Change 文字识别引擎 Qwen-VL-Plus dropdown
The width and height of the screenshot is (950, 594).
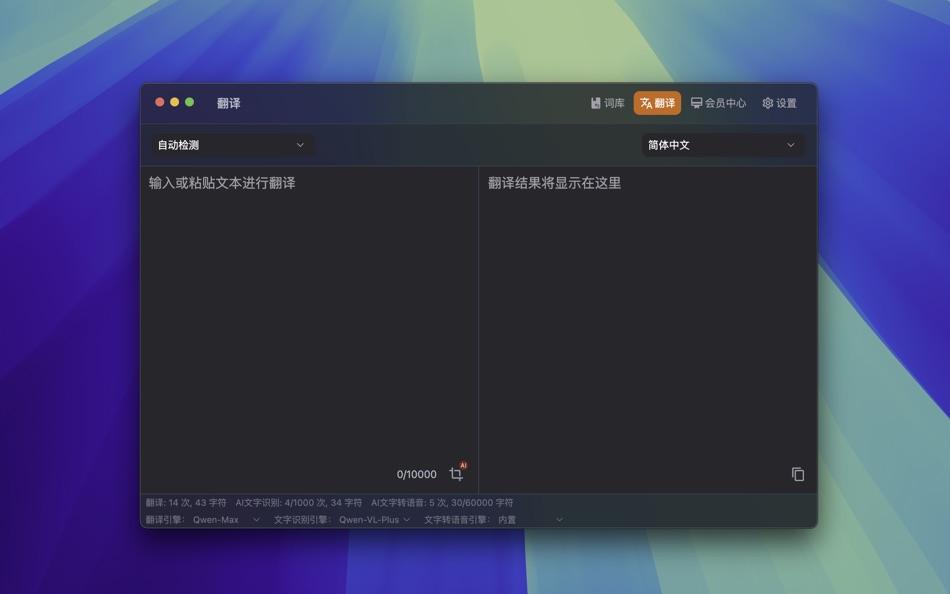pos(374,519)
